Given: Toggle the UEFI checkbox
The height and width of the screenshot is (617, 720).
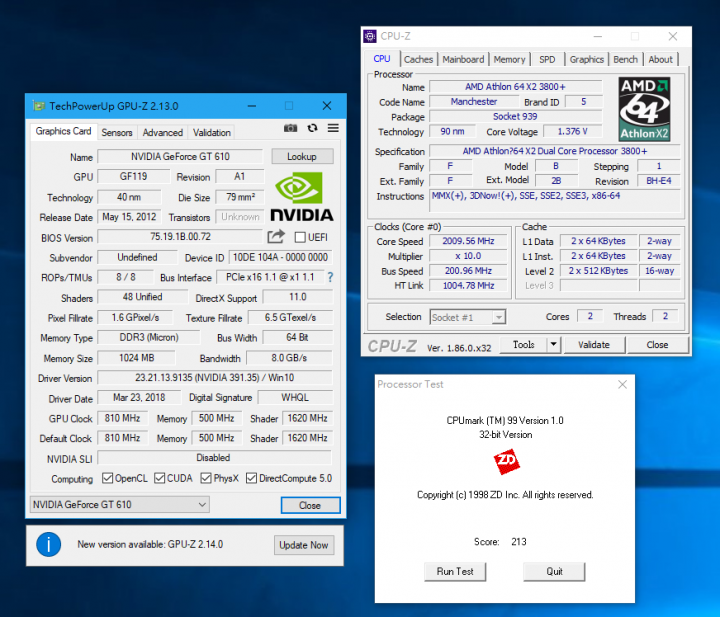Looking at the screenshot, I should 300,237.
